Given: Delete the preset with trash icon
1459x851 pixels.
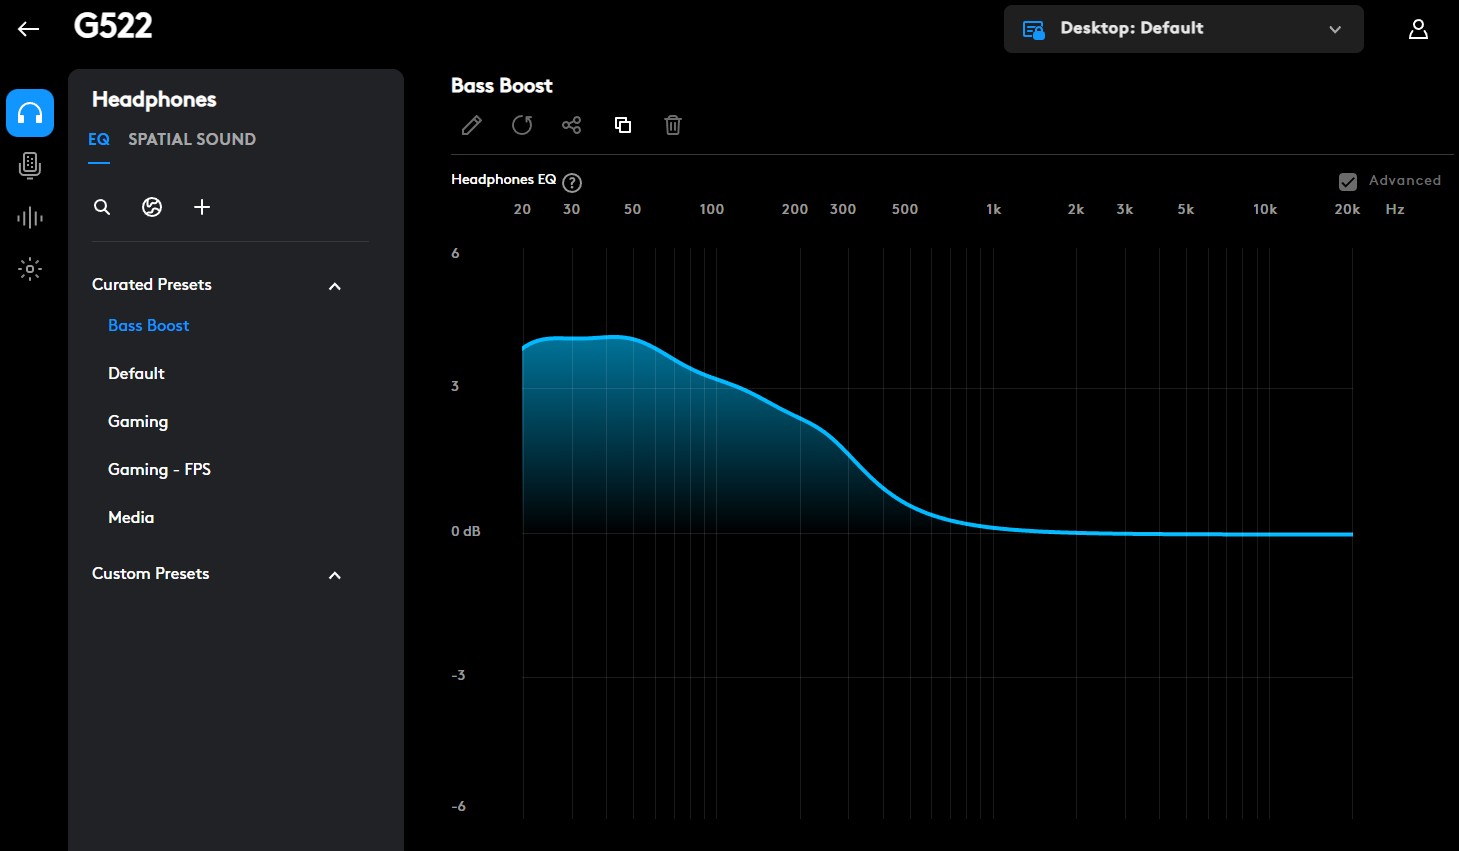Looking at the screenshot, I should (x=673, y=125).
